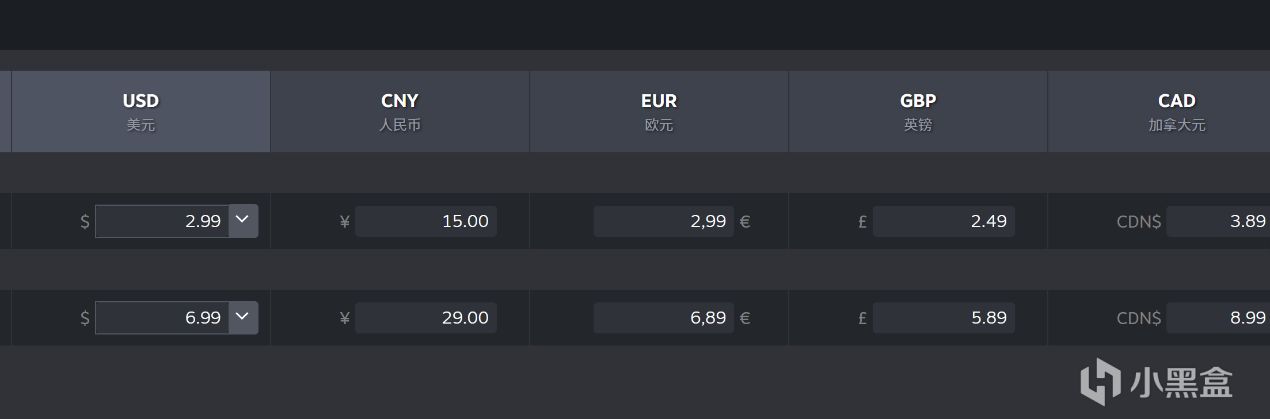Image resolution: width=1270 pixels, height=419 pixels.
Task: Click the CAD price field showing 3.89
Action: tap(1218, 221)
